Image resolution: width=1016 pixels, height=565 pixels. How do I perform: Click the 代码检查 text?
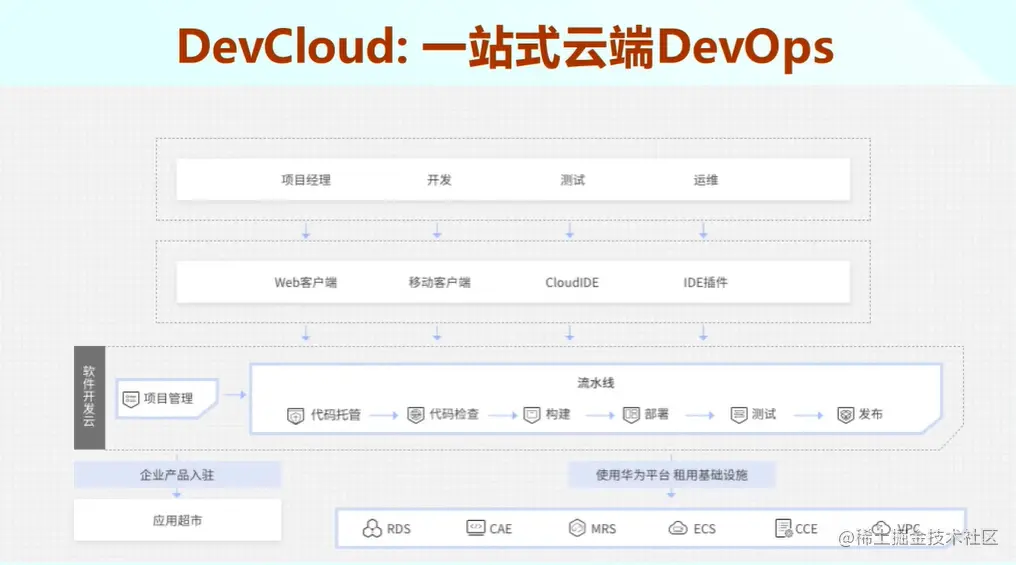coord(454,414)
